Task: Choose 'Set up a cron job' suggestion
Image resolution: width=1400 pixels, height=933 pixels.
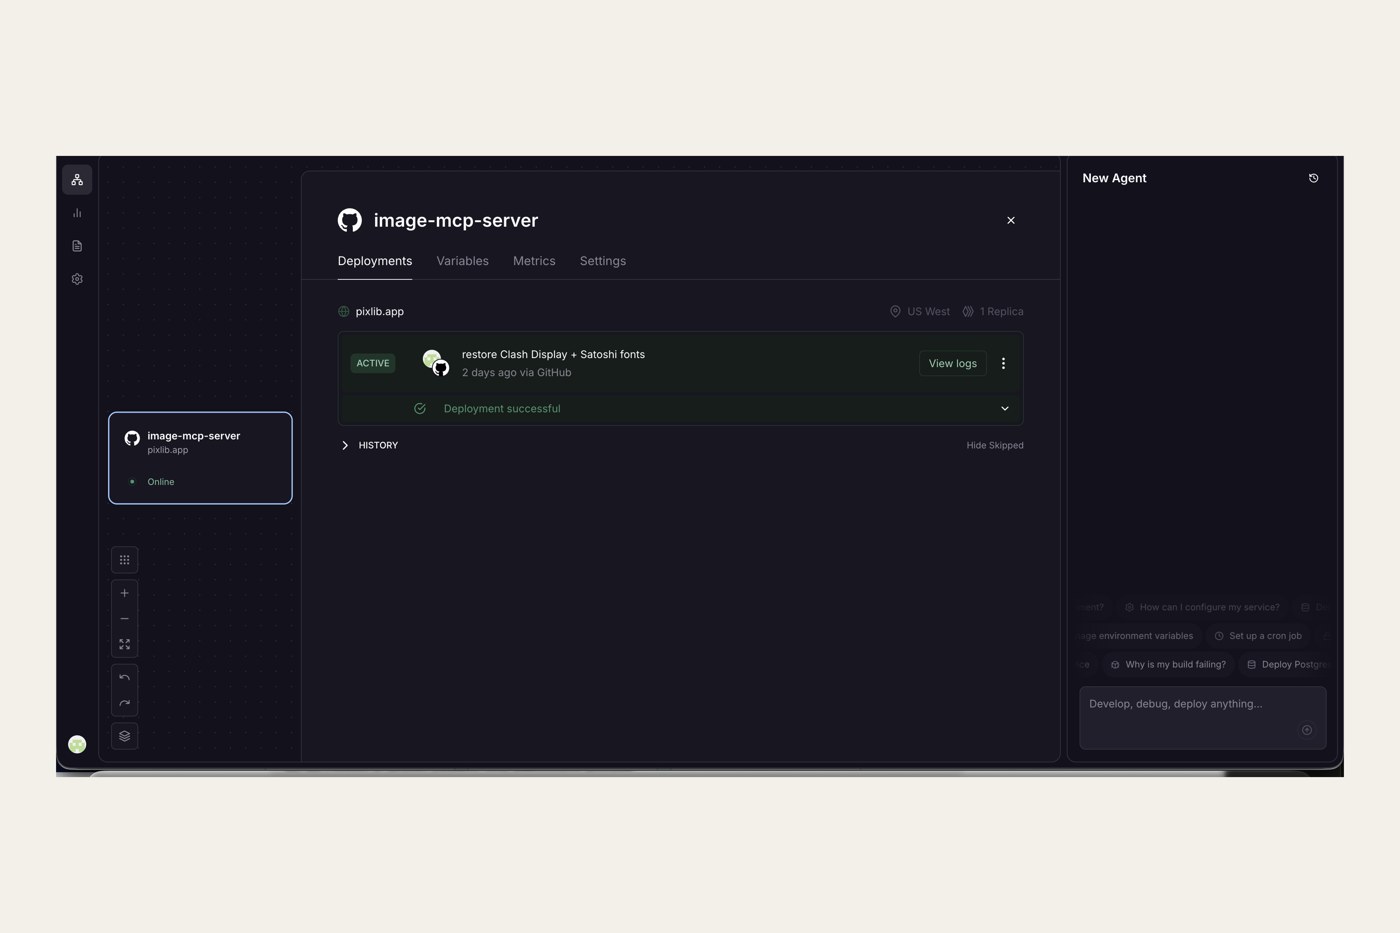Action: click(x=1258, y=636)
